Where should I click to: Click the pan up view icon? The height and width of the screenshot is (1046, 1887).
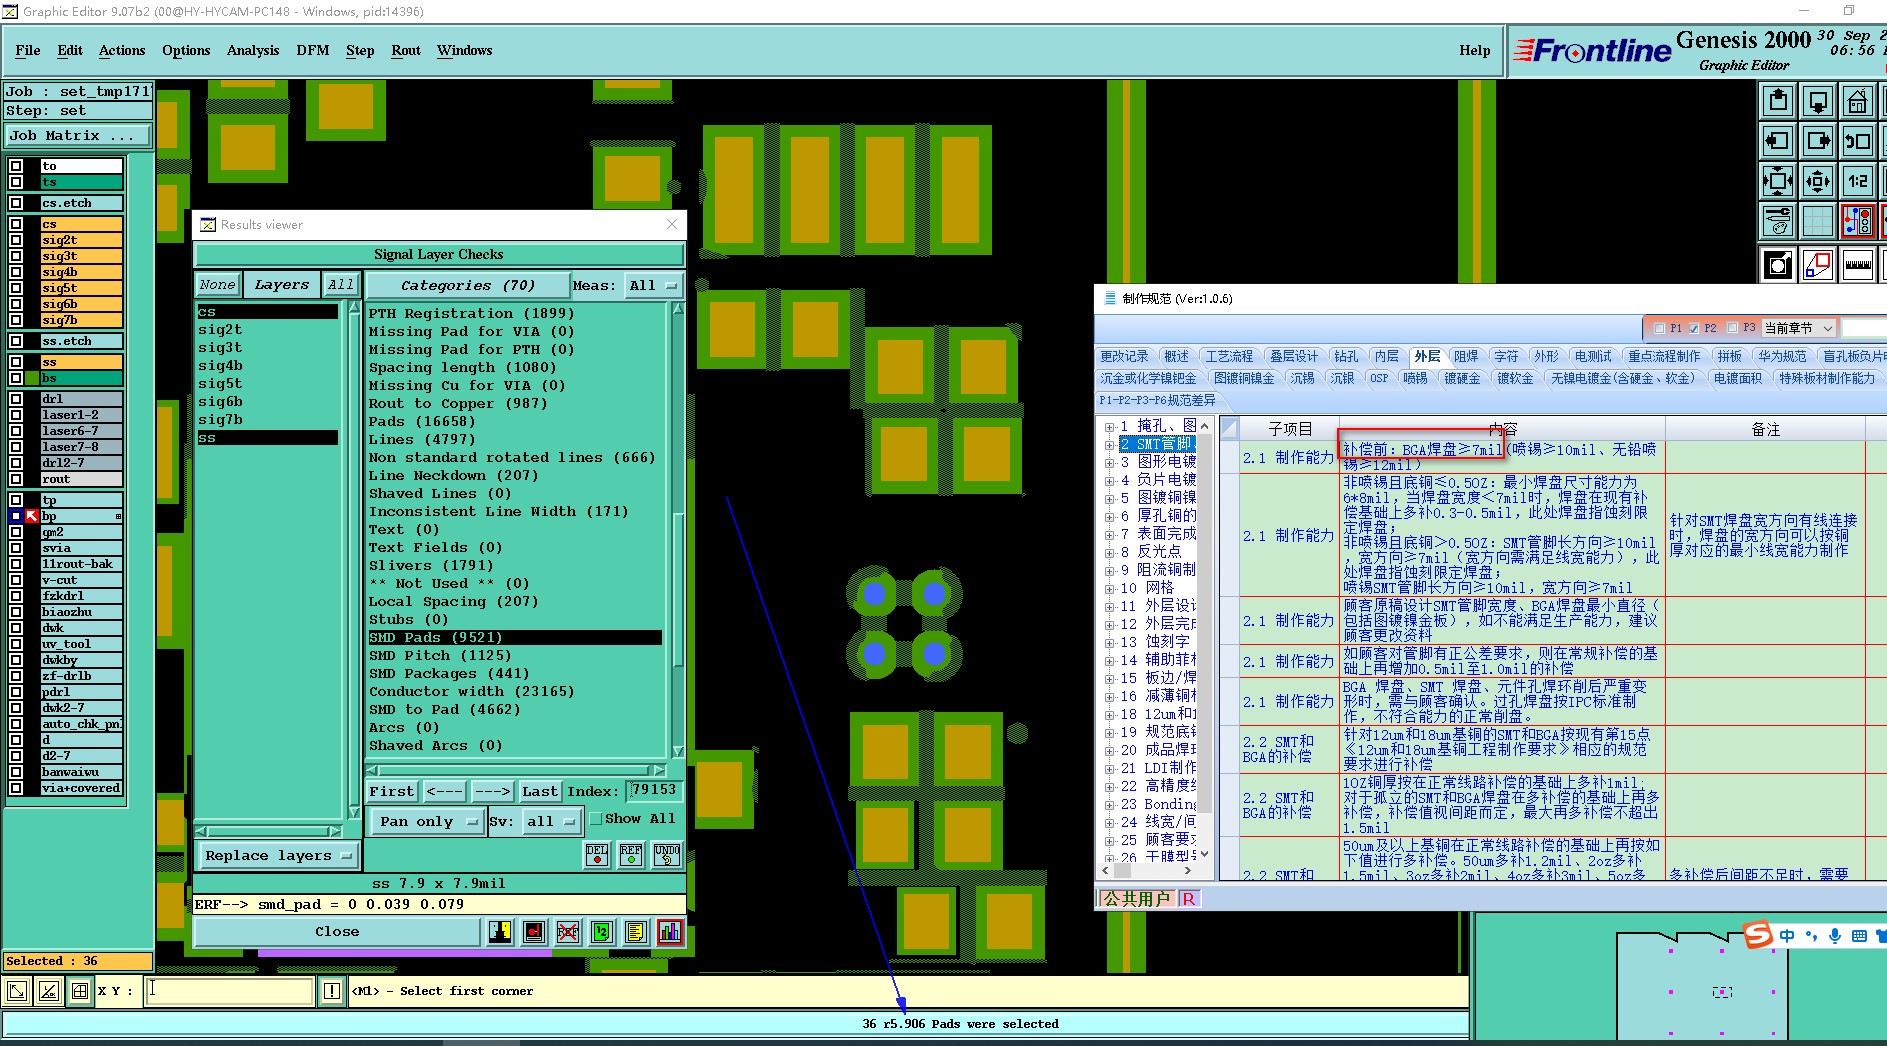click(x=1778, y=101)
